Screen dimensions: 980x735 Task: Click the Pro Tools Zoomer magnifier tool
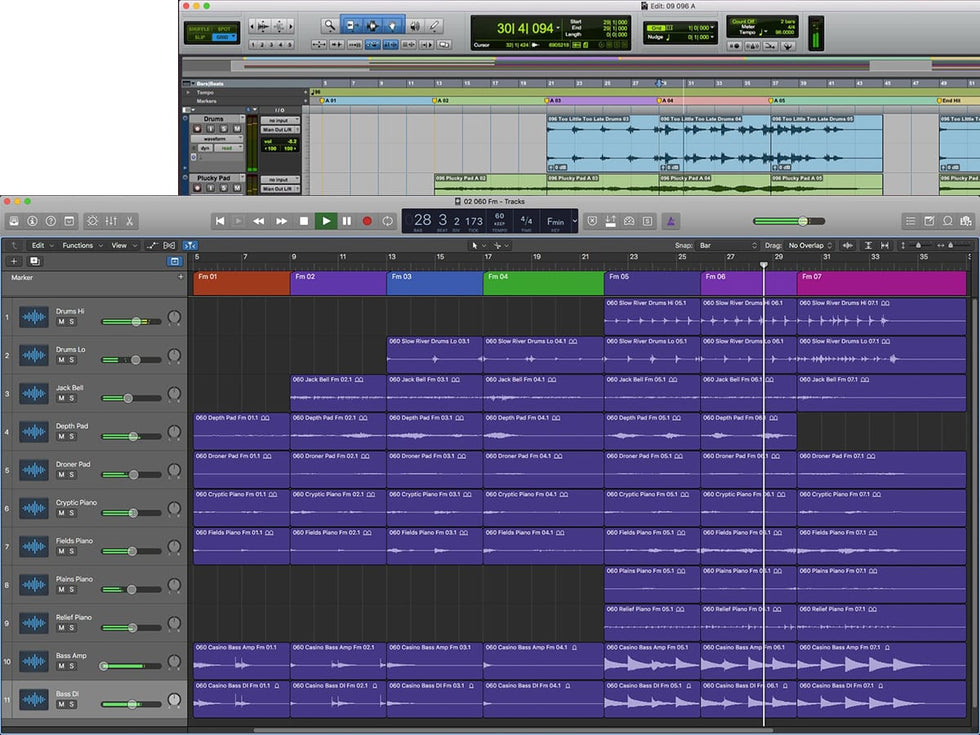[x=329, y=26]
